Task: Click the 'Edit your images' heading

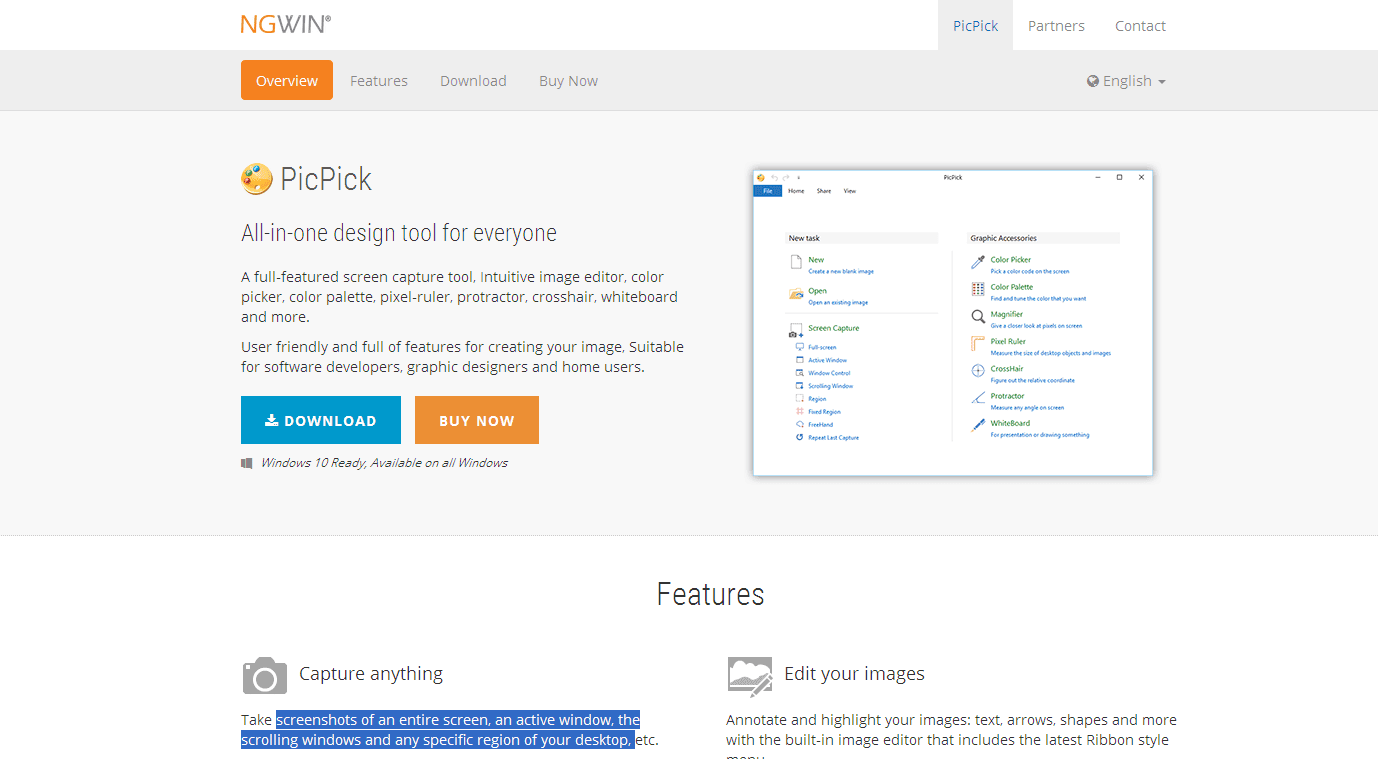Action: tap(855, 674)
